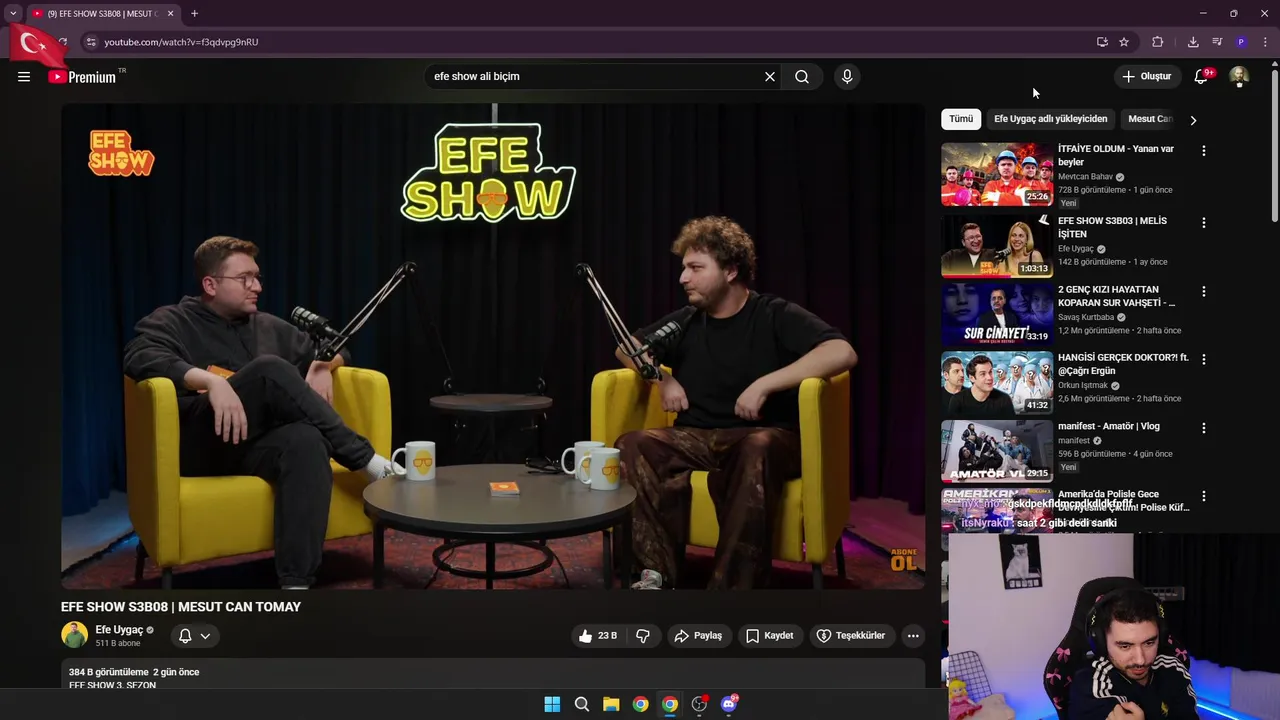Go to YouTube Premium home via logo

point(82,77)
